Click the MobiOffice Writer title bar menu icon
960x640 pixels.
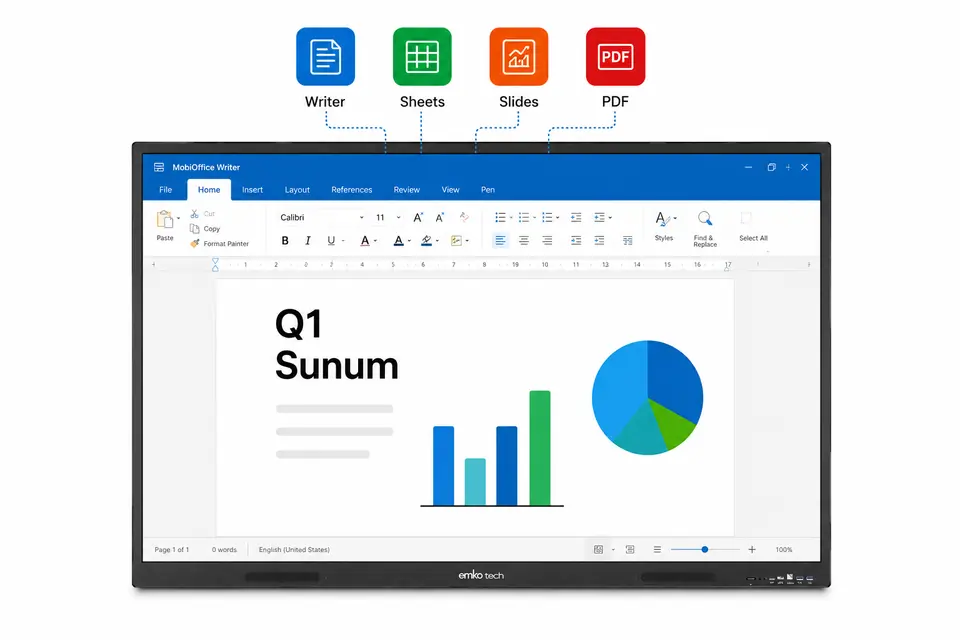point(159,167)
